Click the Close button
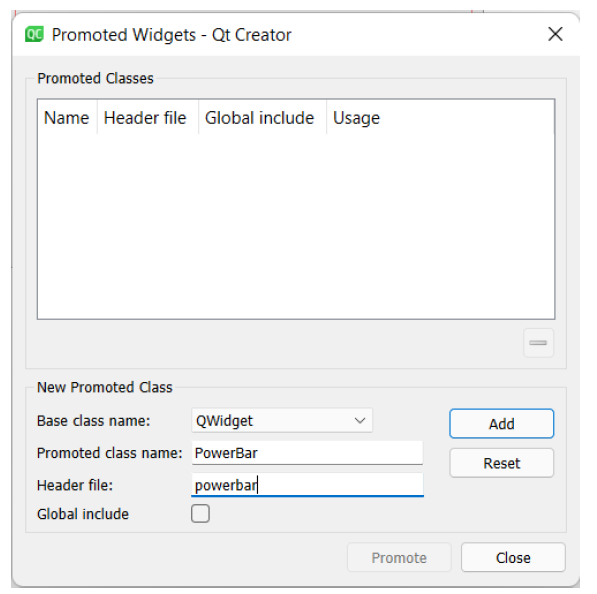 (513, 557)
